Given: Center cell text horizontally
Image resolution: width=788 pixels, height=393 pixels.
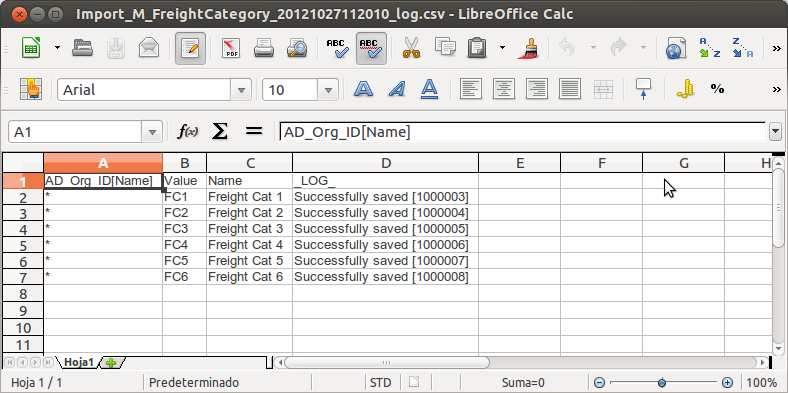Looking at the screenshot, I should point(504,89).
